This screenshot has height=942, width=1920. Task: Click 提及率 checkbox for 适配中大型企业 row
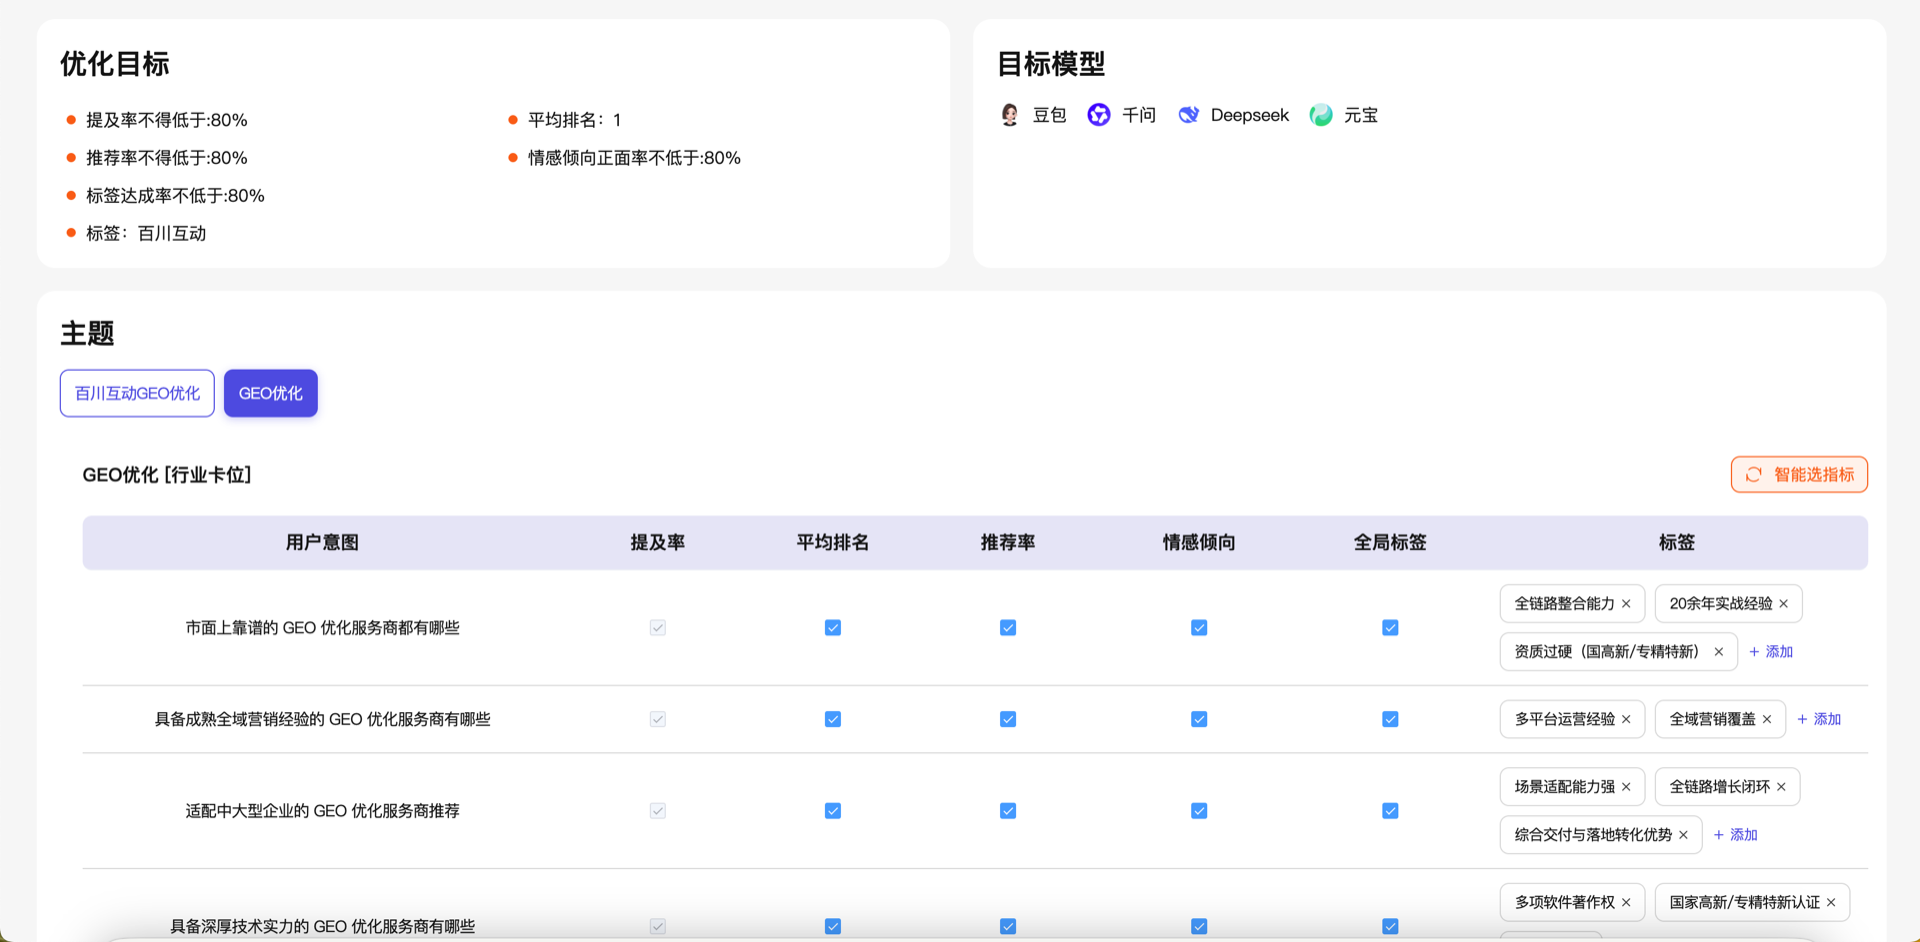coord(657,811)
